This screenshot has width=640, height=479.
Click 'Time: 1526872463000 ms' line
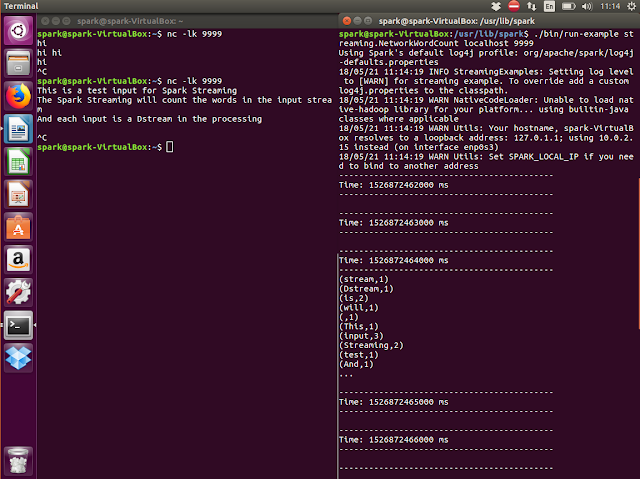point(393,223)
